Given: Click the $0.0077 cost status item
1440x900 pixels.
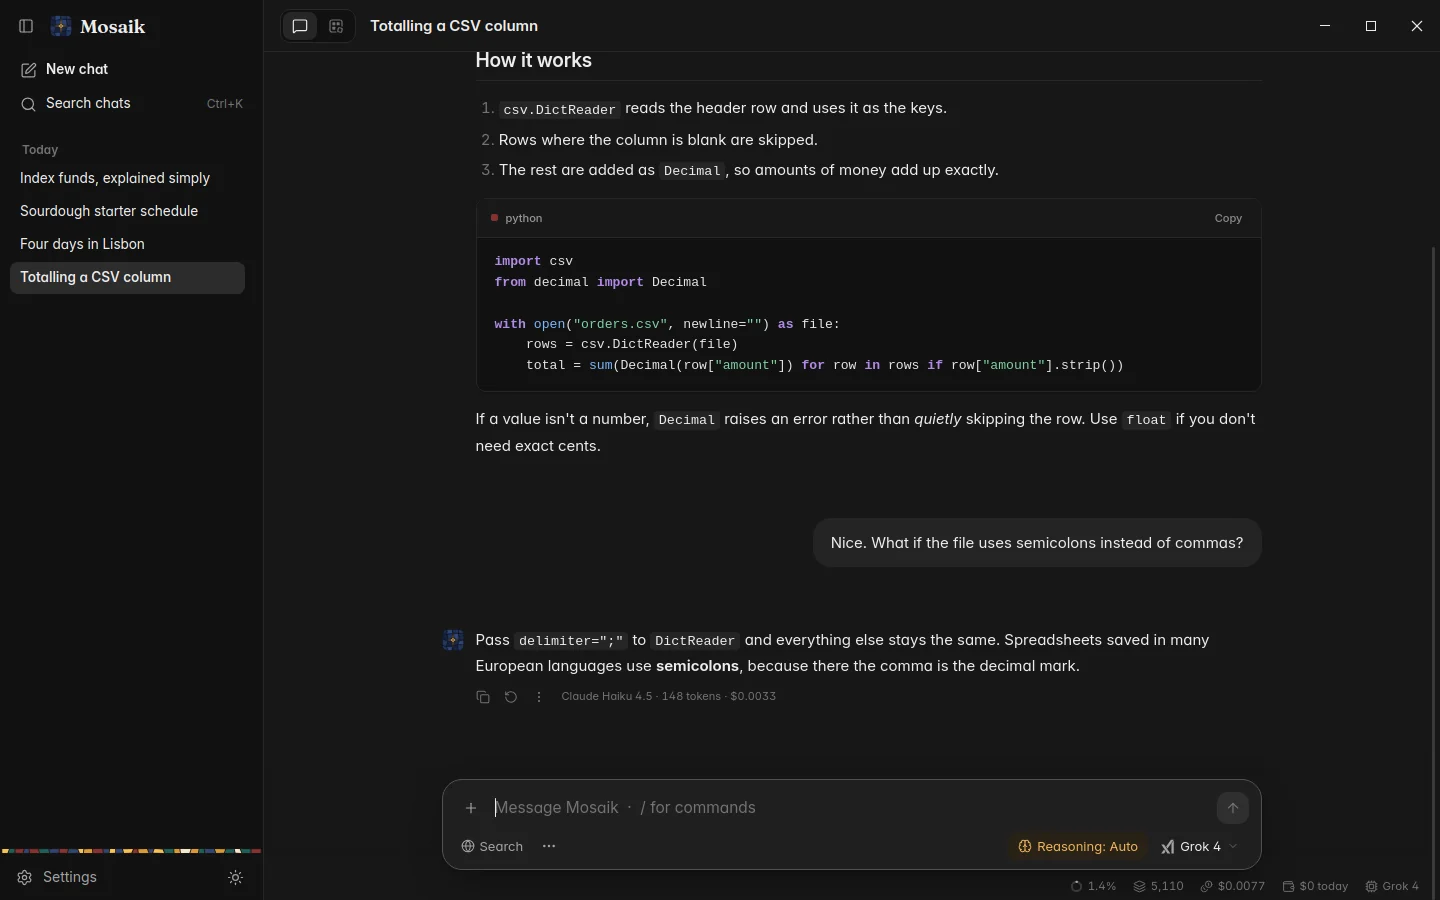Looking at the screenshot, I should [1233, 886].
